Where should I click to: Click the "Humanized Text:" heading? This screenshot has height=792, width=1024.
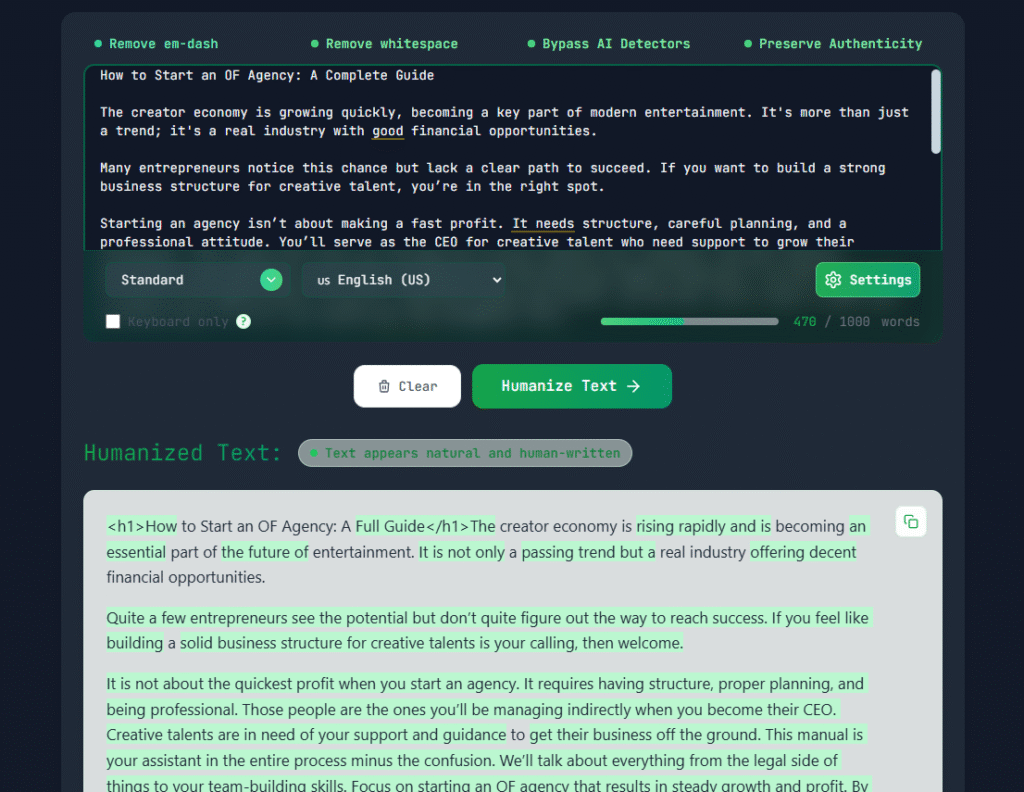tap(184, 453)
